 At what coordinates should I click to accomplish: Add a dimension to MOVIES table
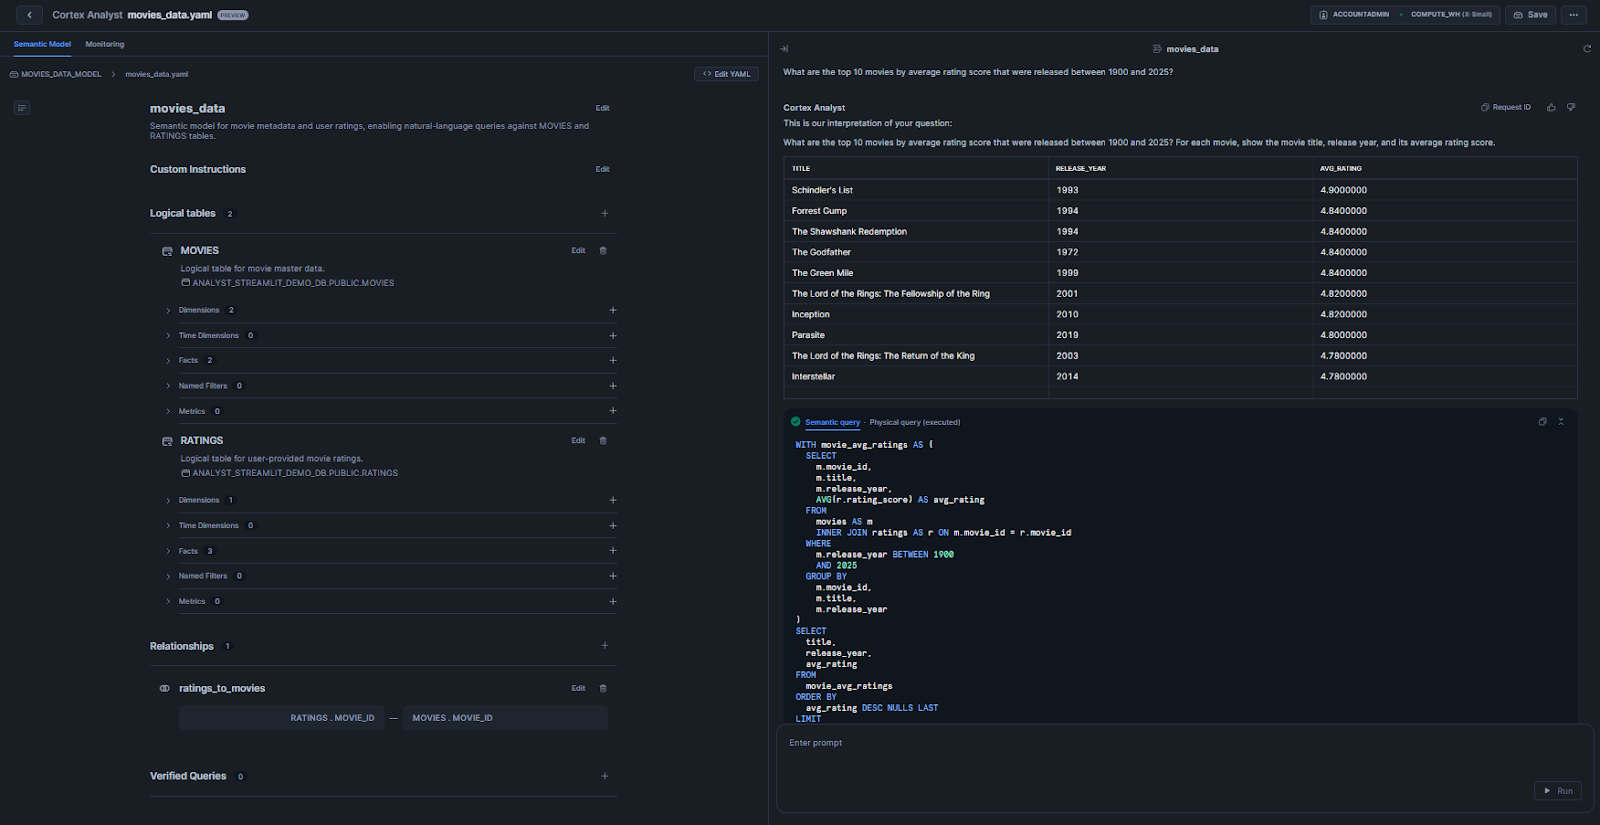[x=613, y=310]
